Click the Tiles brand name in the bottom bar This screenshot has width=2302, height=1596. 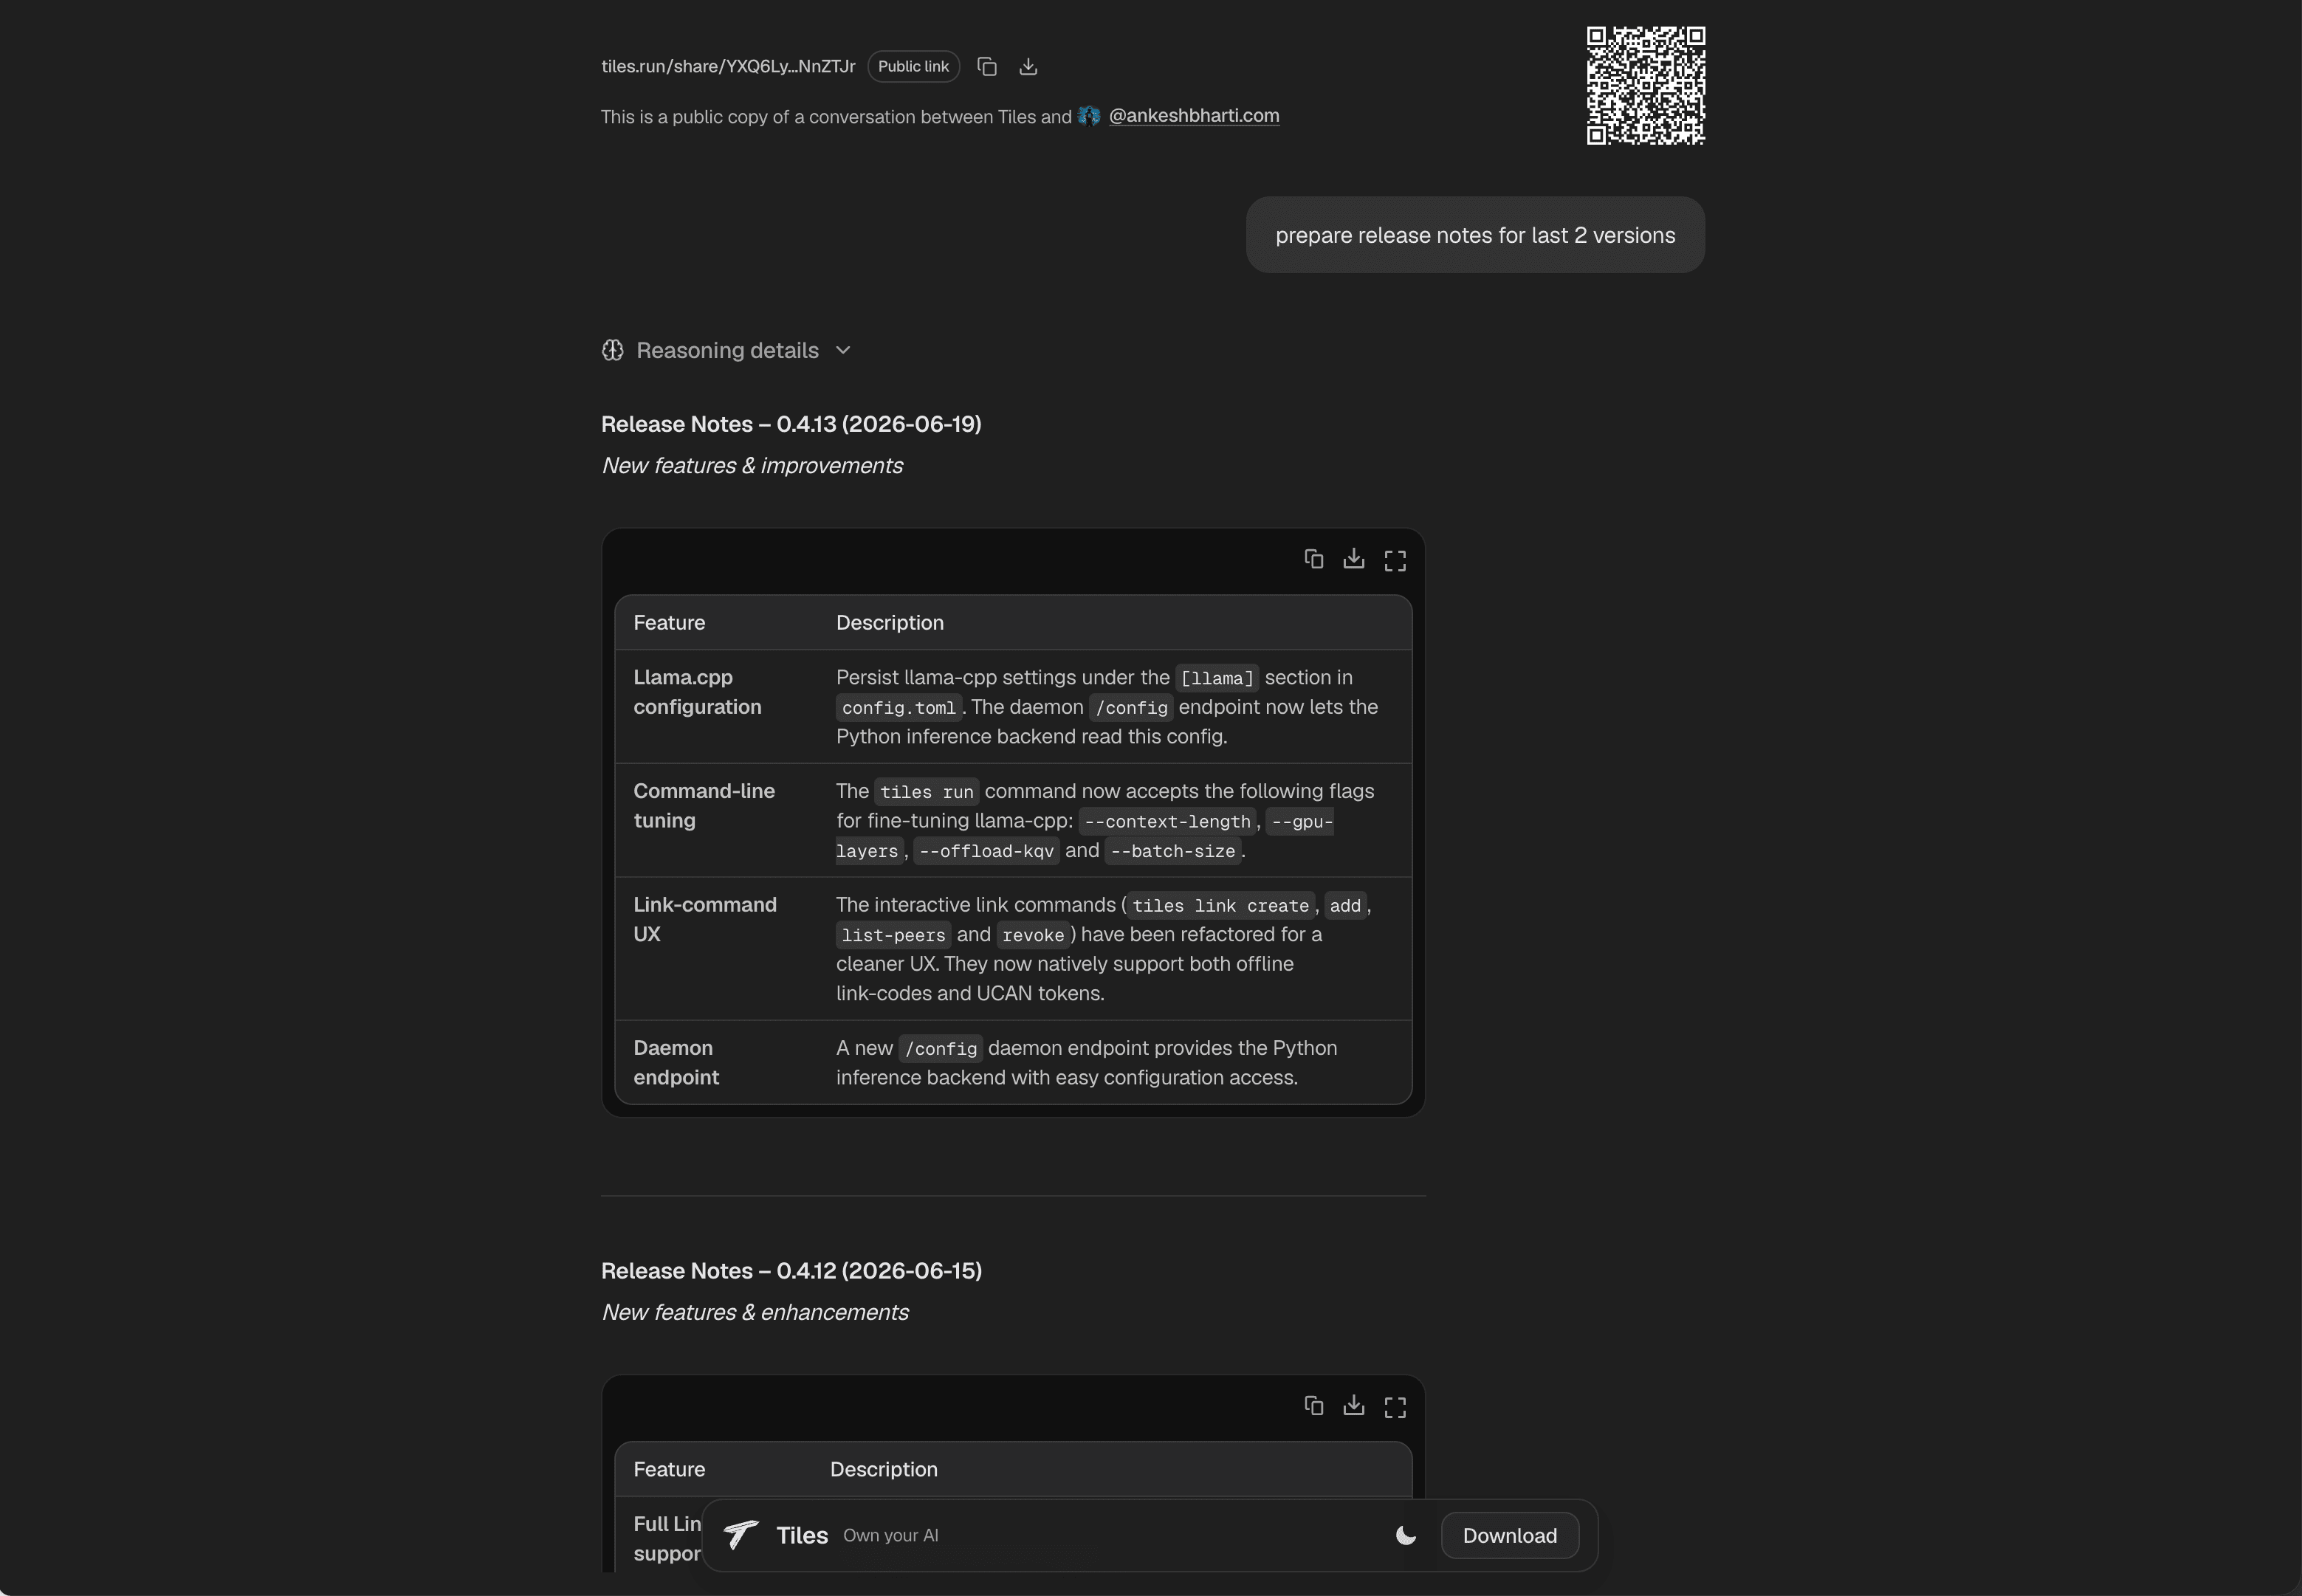(802, 1535)
